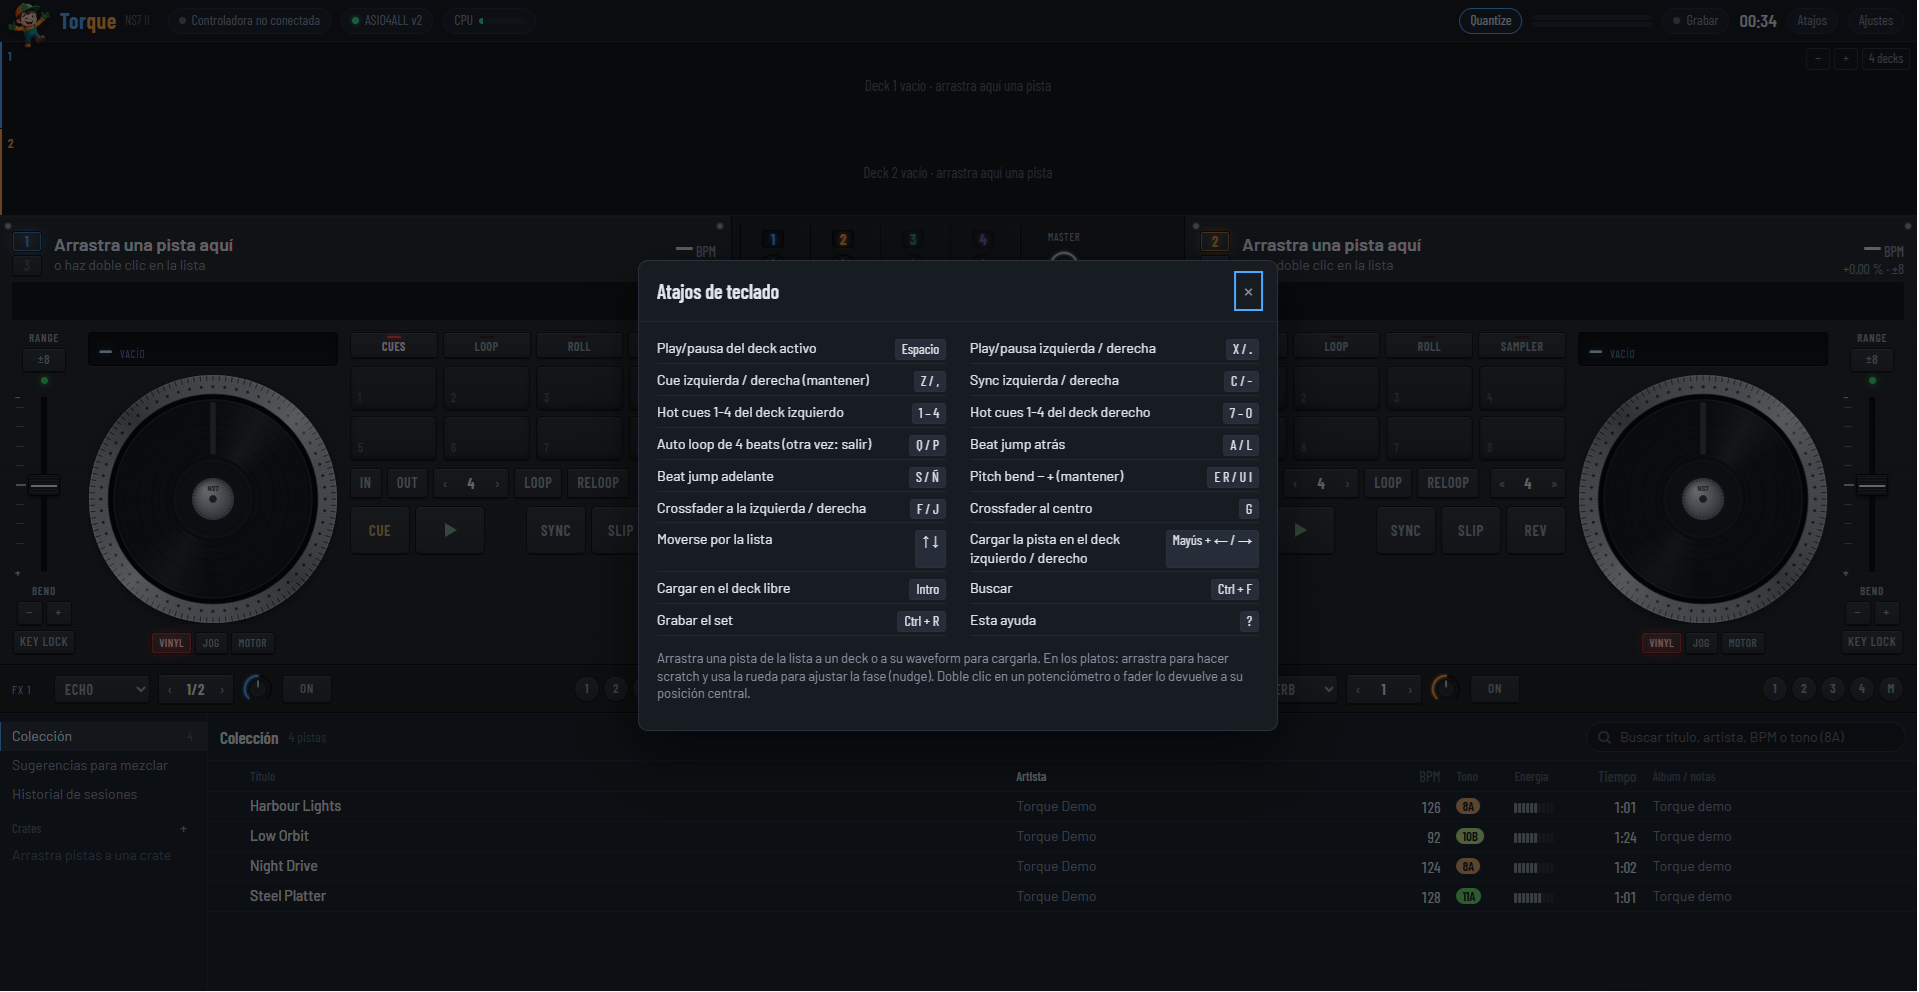The height and width of the screenshot is (992, 1919).
Task: Click the search magnifier icon
Action: [x=1604, y=738]
